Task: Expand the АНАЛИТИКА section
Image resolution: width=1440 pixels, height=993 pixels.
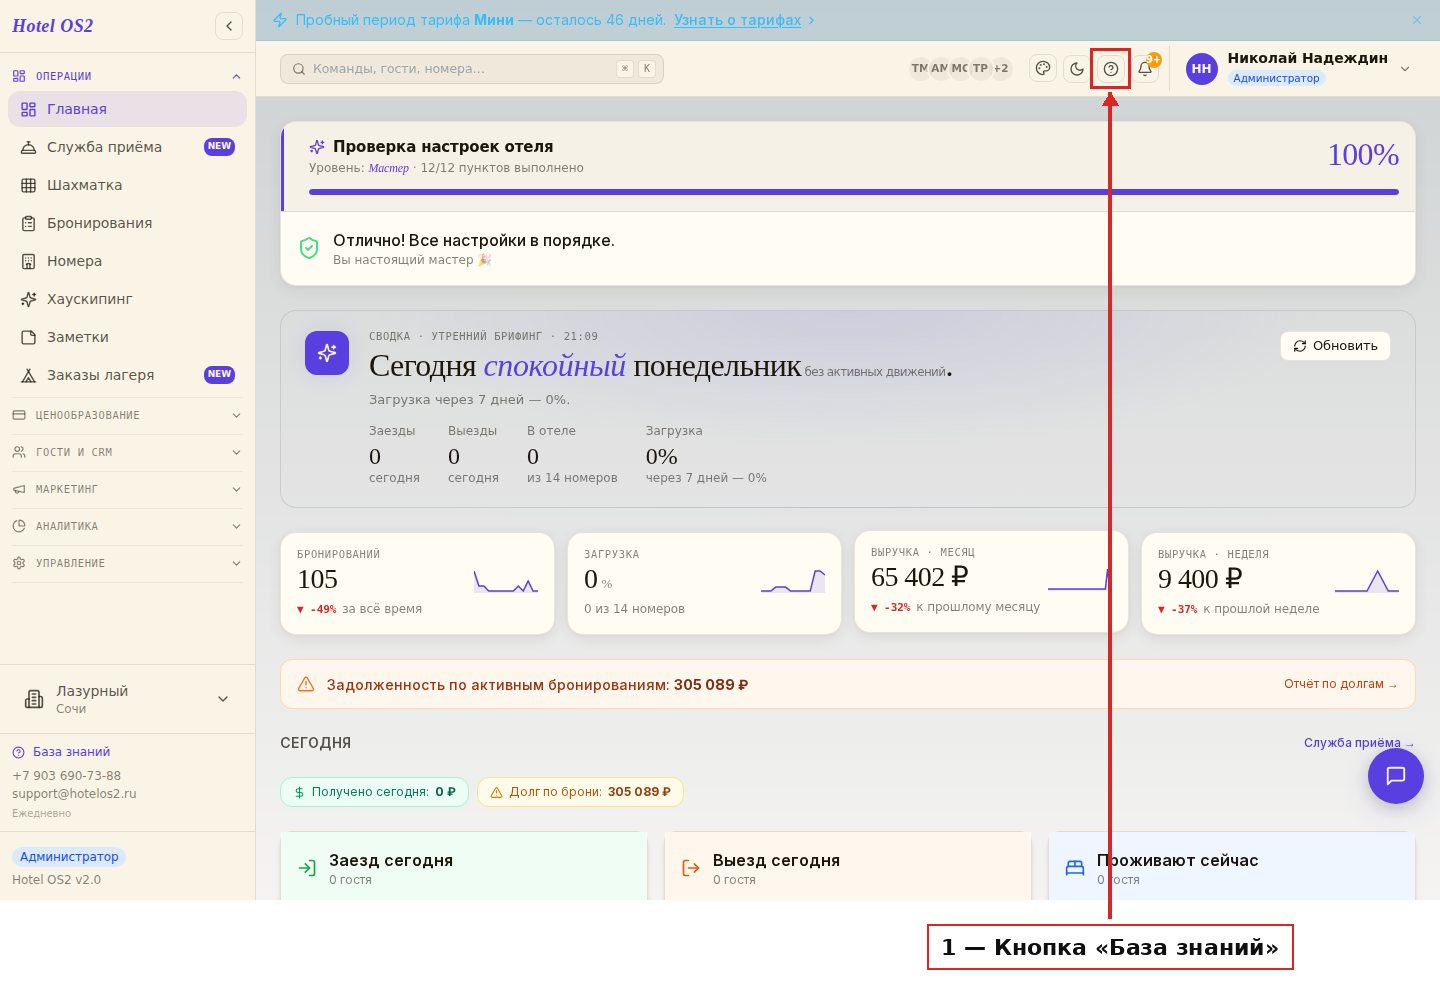Action: click(127, 526)
